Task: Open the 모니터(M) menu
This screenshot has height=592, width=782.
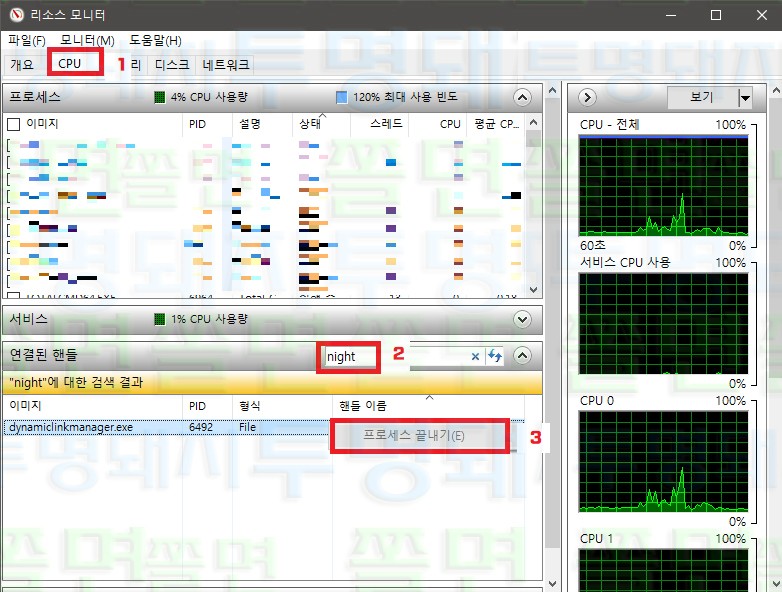Action: point(87,40)
